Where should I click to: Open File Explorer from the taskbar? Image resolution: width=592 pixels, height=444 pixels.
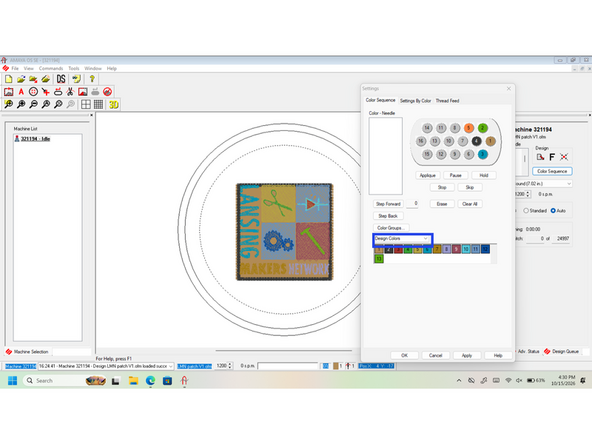coord(133,381)
